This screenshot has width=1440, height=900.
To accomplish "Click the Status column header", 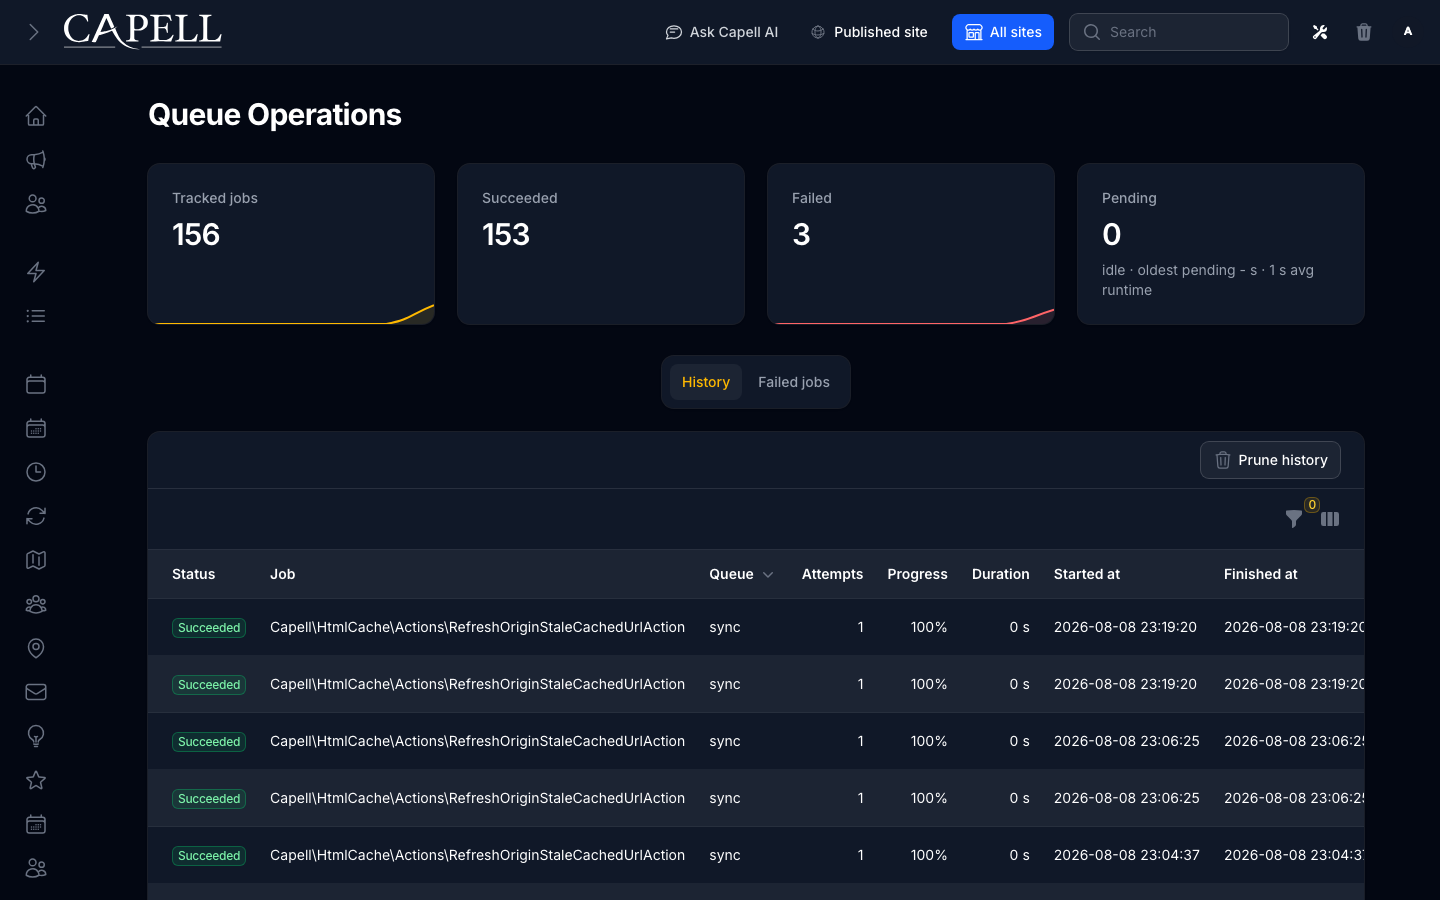I will coord(194,574).
